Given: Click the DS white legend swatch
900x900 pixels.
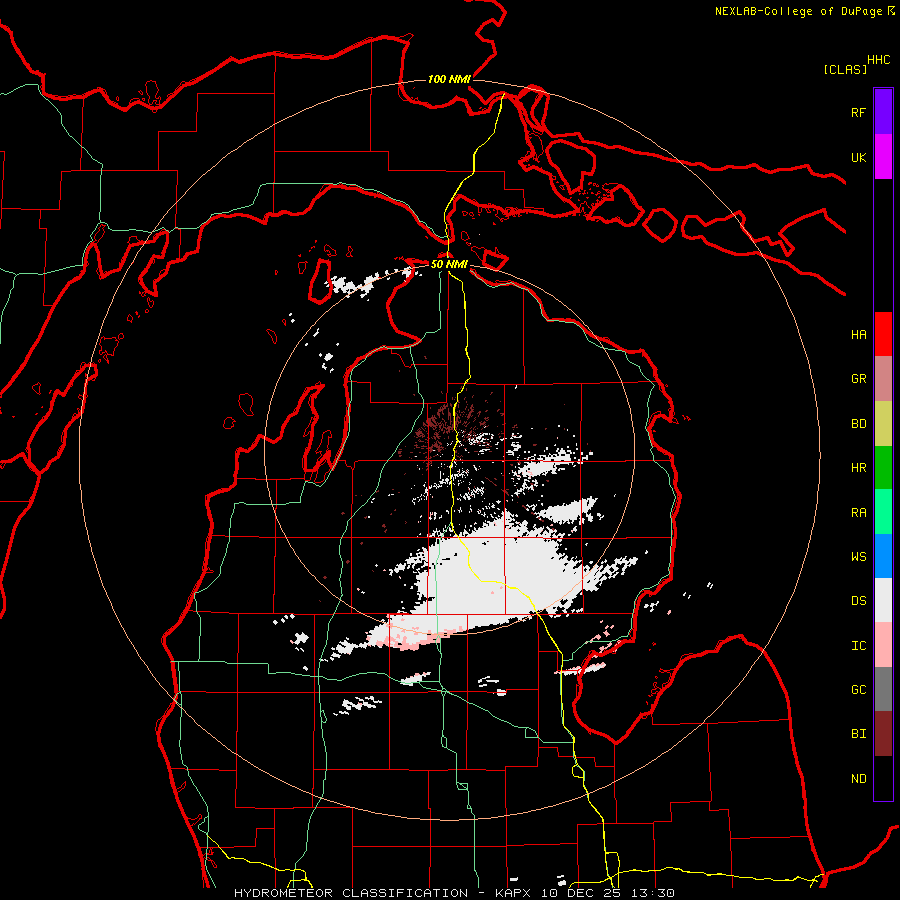Looking at the screenshot, I should (883, 600).
